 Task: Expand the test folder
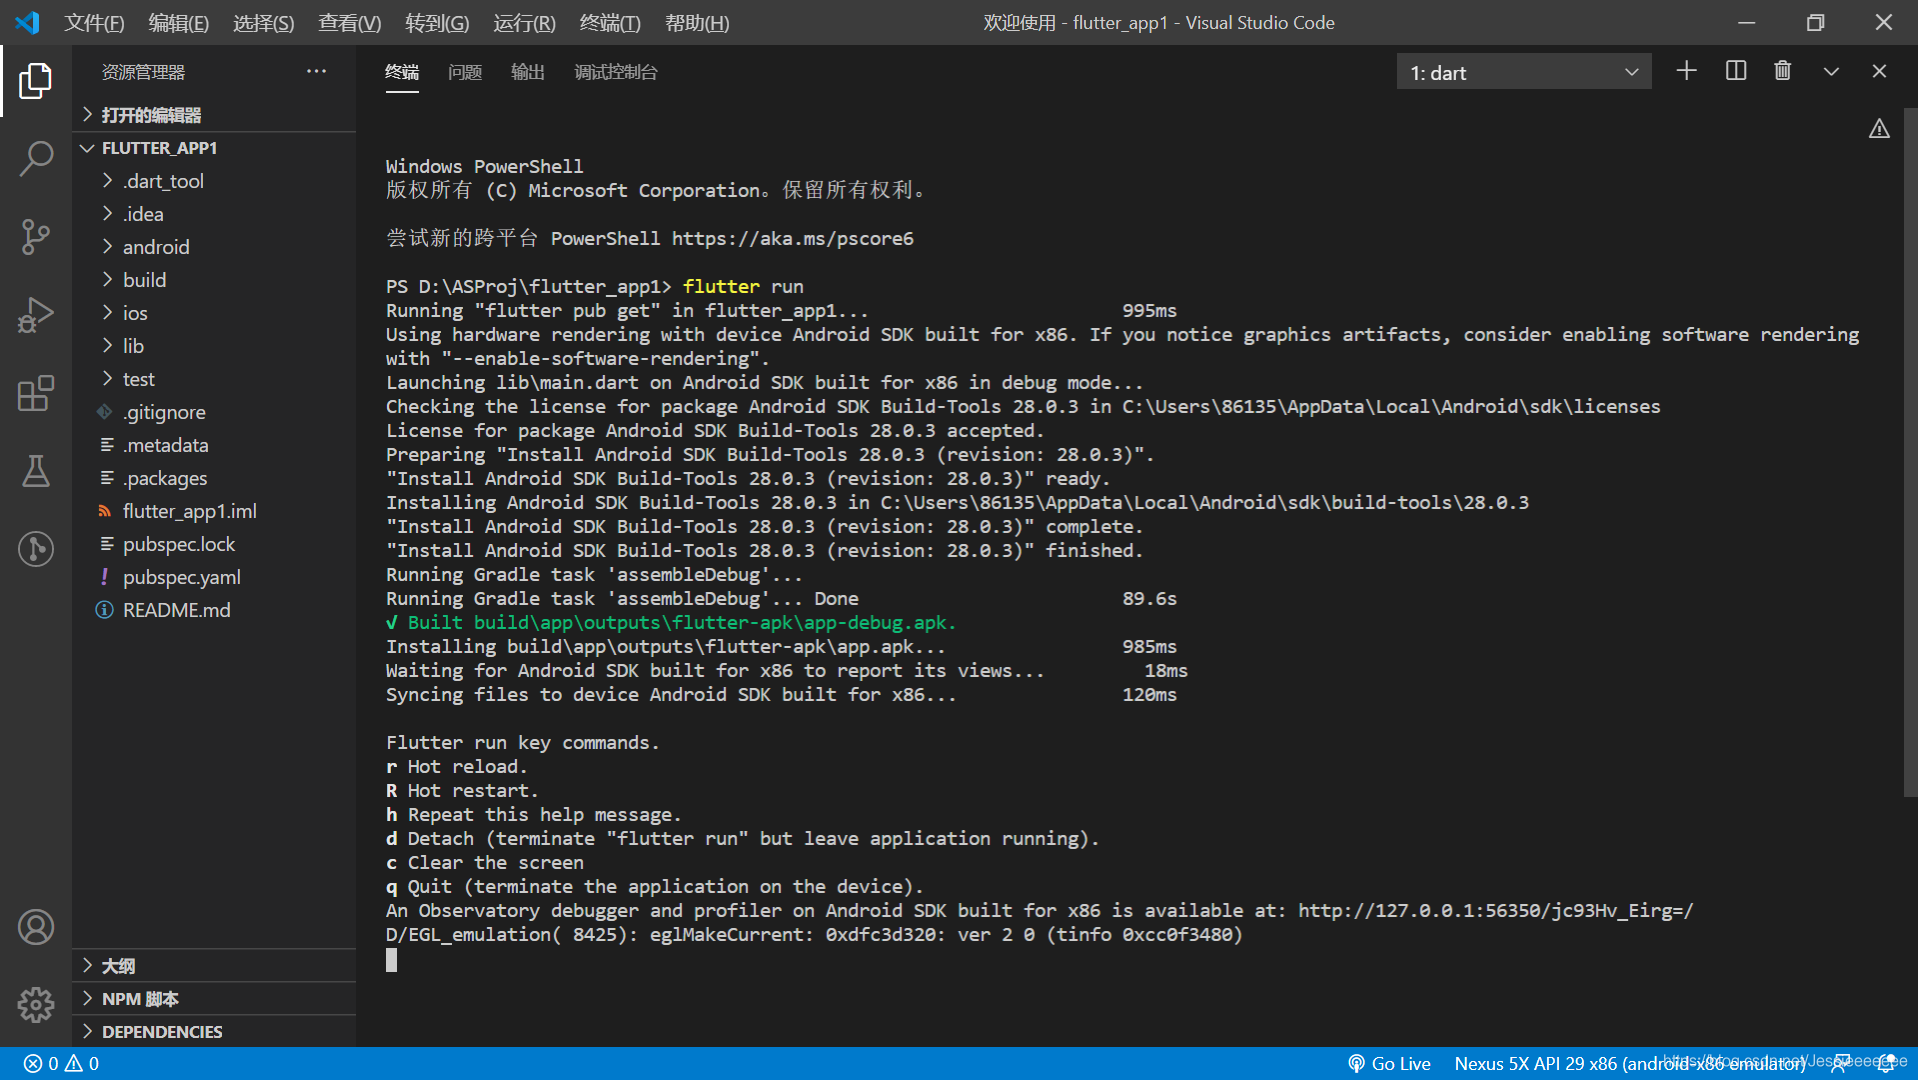pos(214,379)
